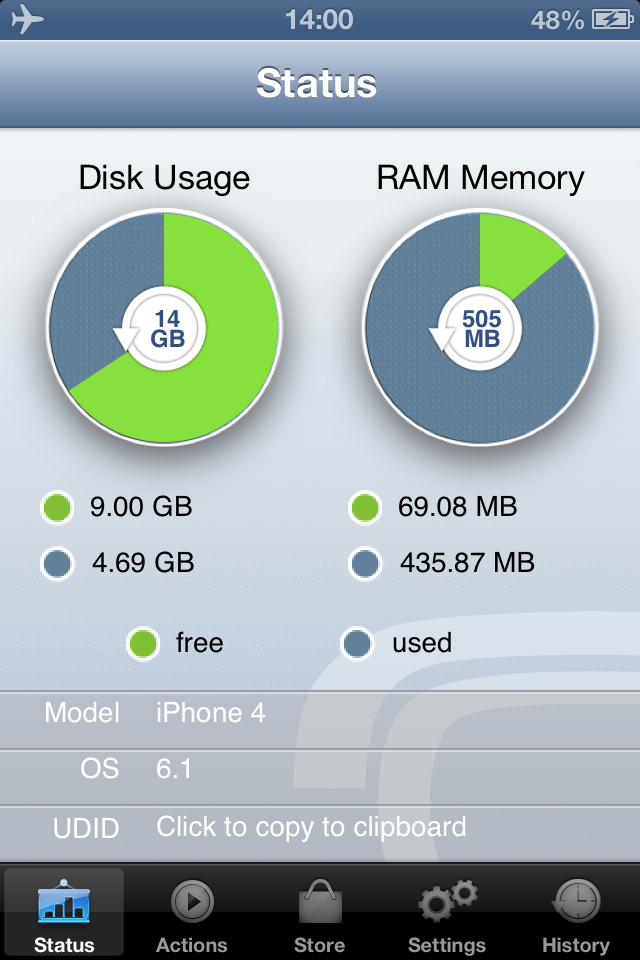Tap the 14:00 clock in status bar
This screenshot has width=640, height=960.
tap(319, 19)
